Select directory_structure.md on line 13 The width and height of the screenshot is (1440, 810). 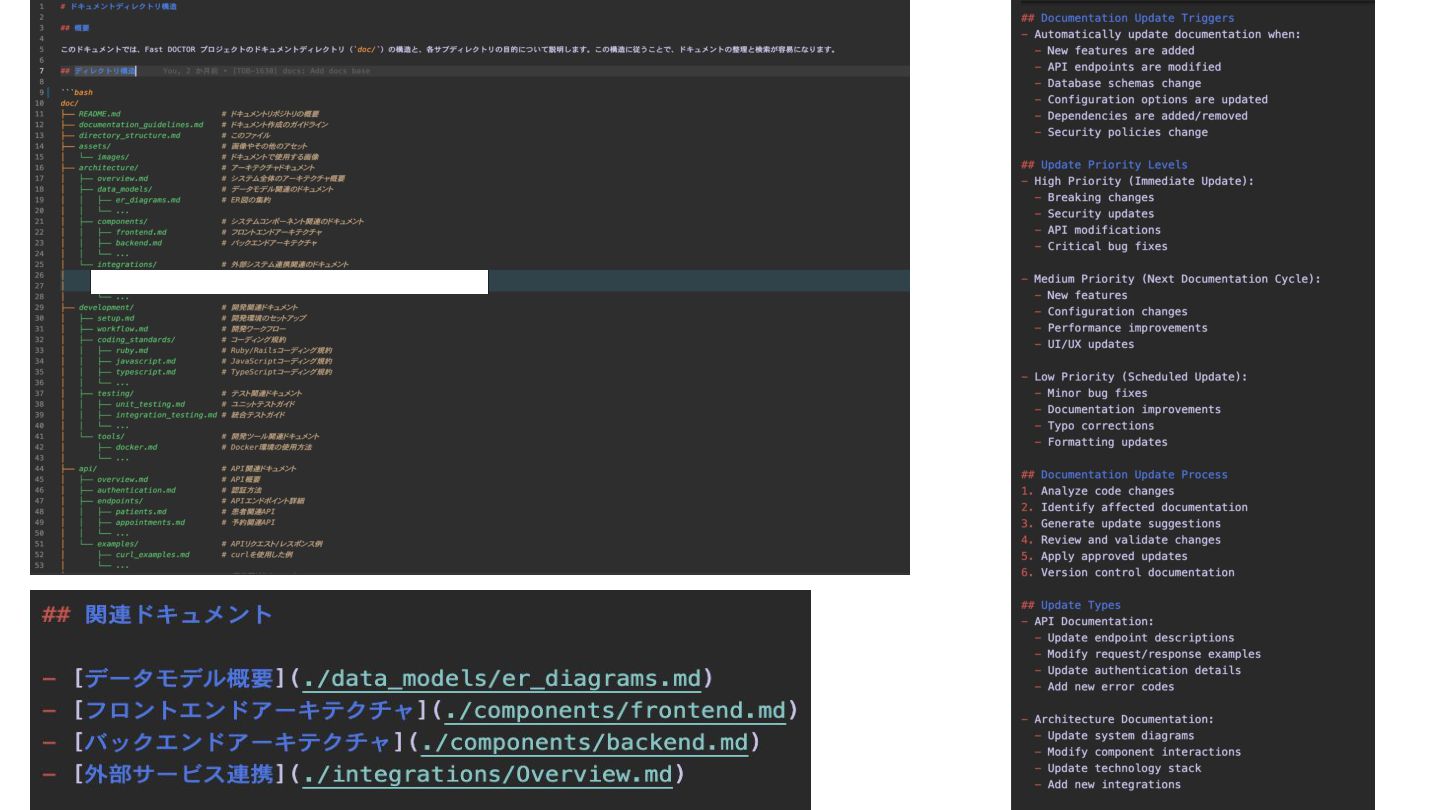(x=130, y=136)
